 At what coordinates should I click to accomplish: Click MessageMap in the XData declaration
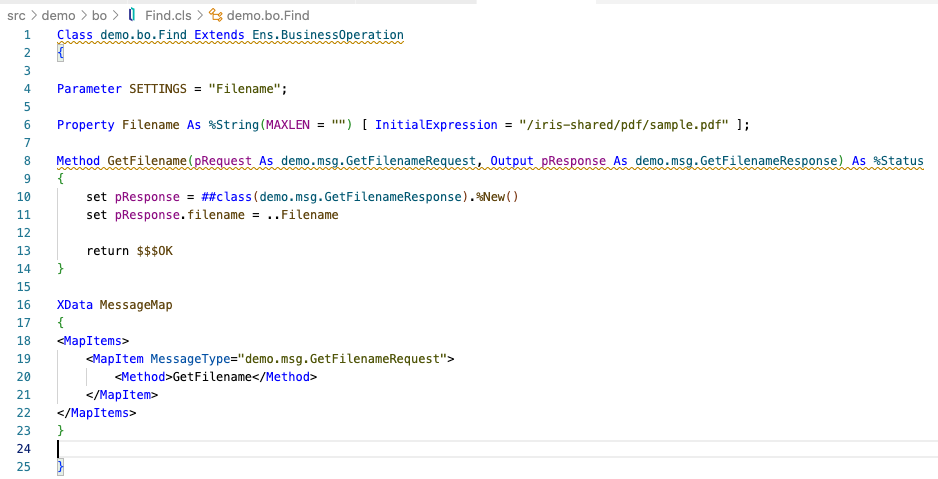[x=136, y=304]
